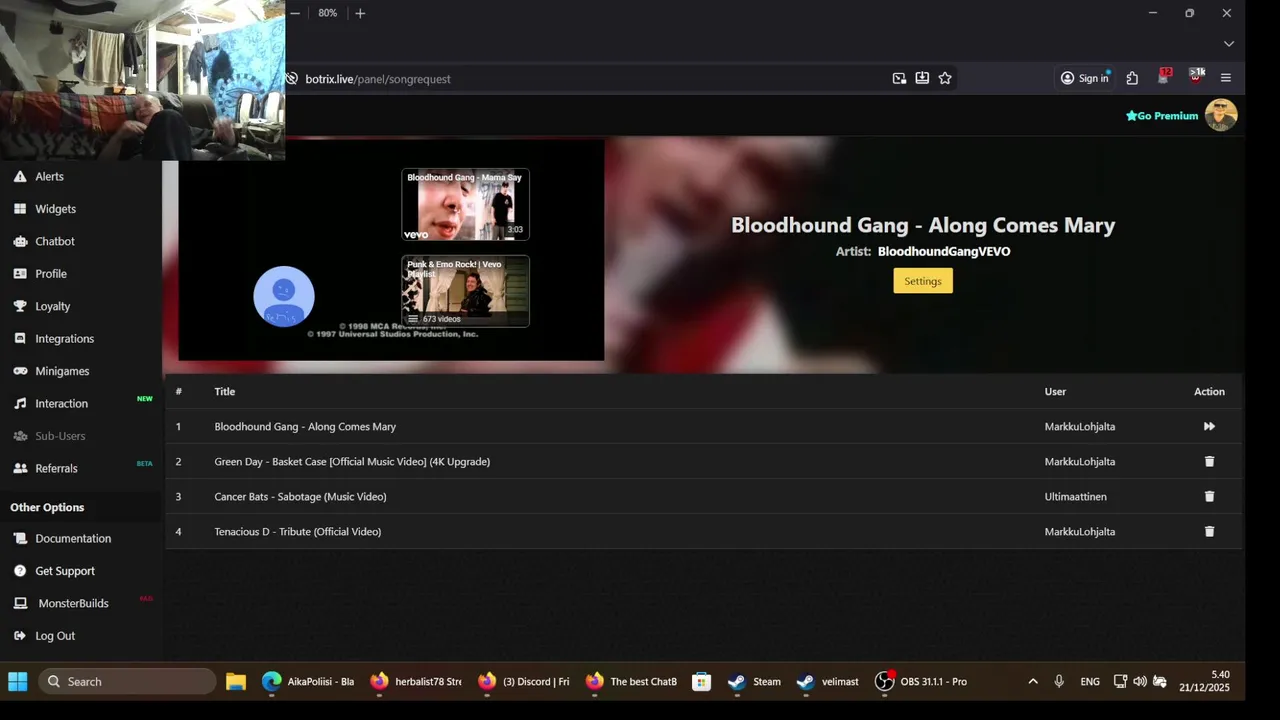Switch to the Discord Firefox window

tap(524, 681)
